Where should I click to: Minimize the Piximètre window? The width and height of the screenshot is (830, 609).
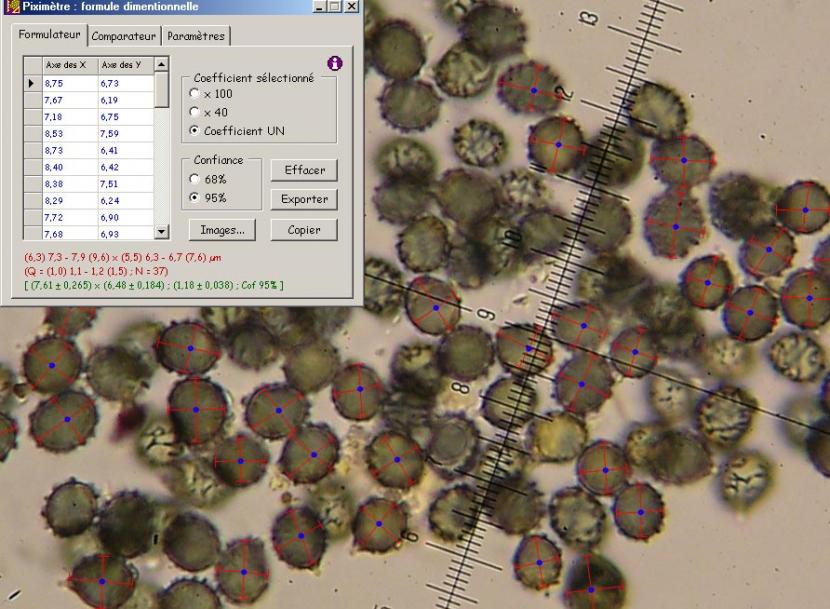[319, 7]
